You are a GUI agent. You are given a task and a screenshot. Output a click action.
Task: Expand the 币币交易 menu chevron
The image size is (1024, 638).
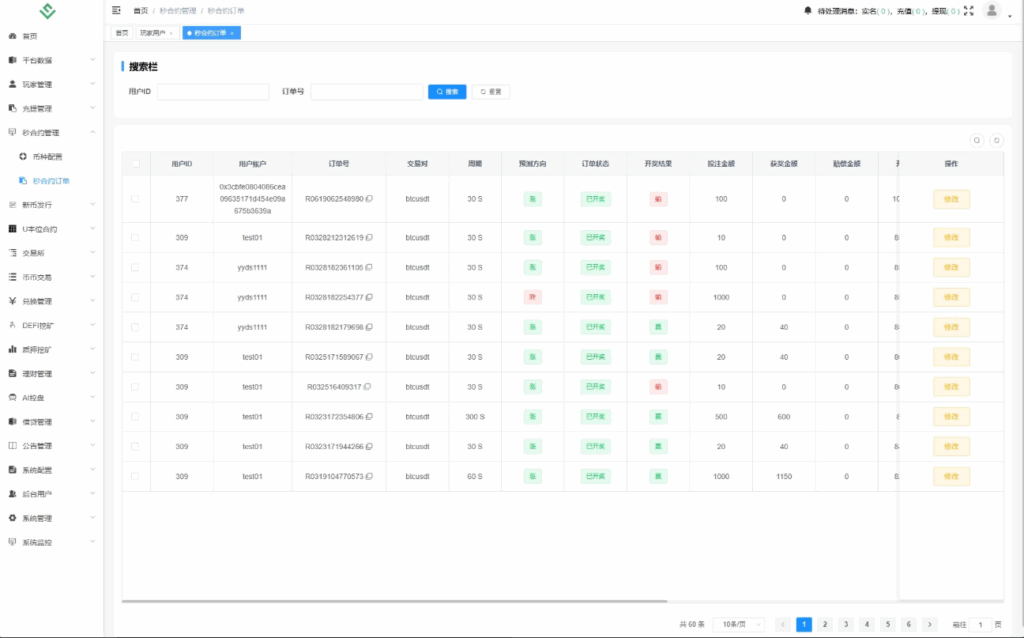(93, 277)
